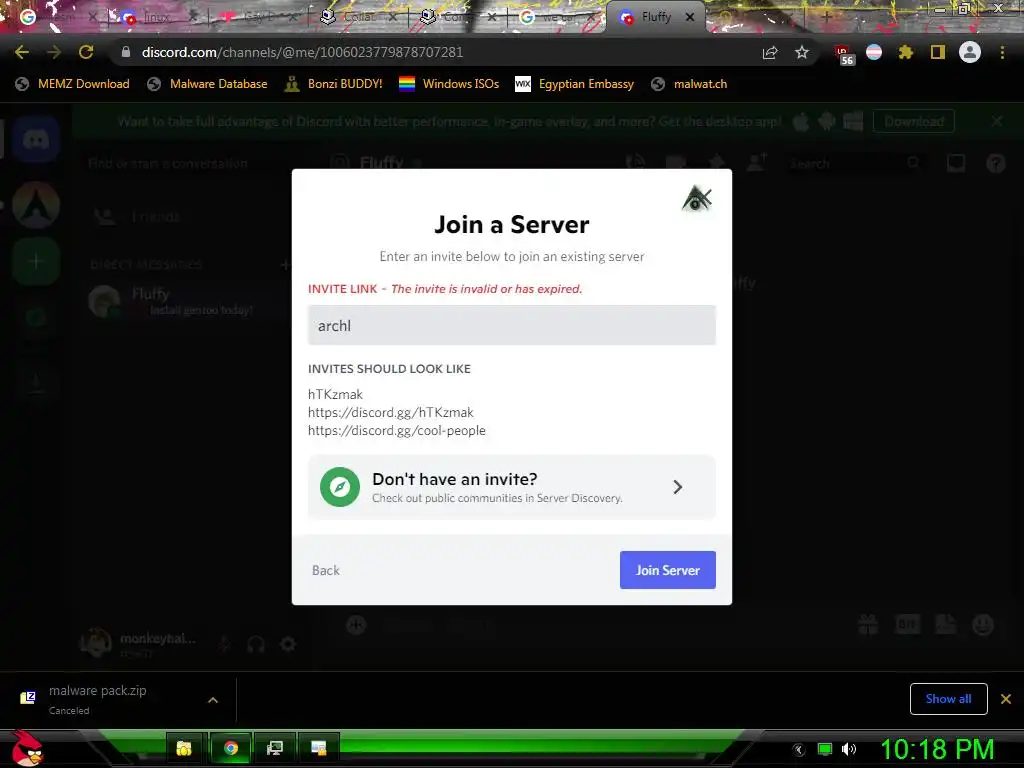The height and width of the screenshot is (768, 1024).
Task: Close the downloads bar
Action: coord(1006,699)
